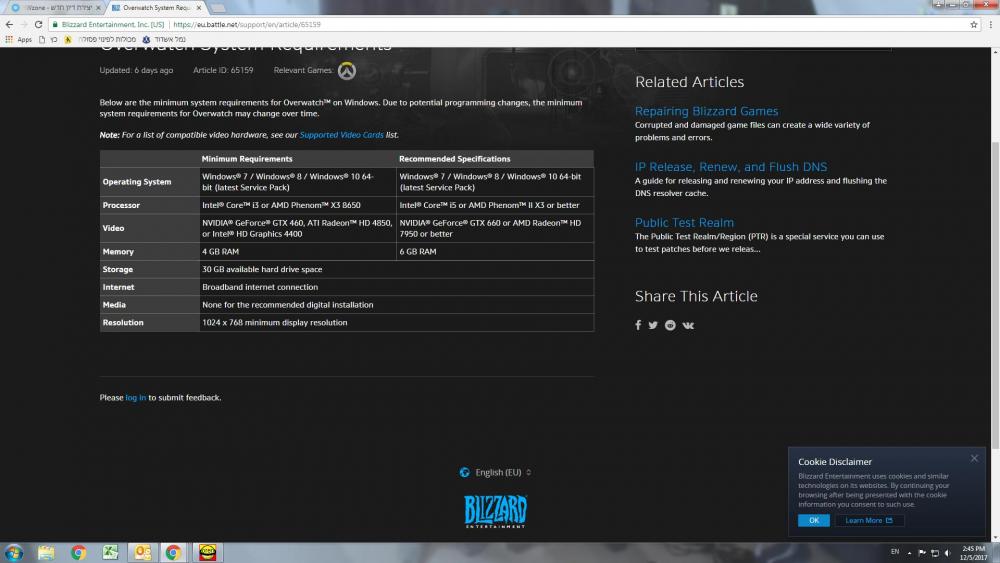Open Windows Start menu

pos(14,552)
